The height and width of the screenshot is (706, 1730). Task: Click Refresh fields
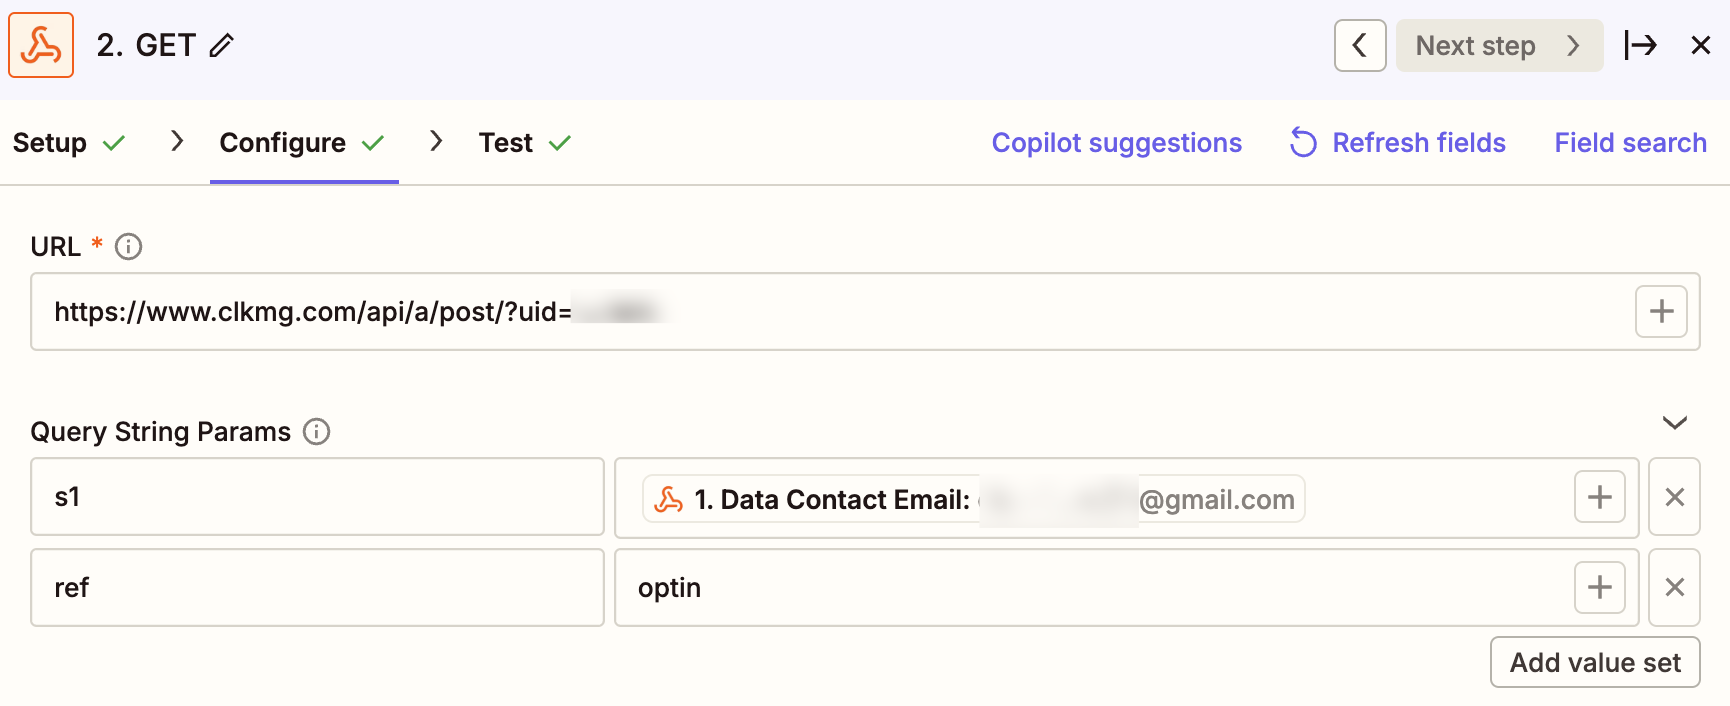(1398, 143)
